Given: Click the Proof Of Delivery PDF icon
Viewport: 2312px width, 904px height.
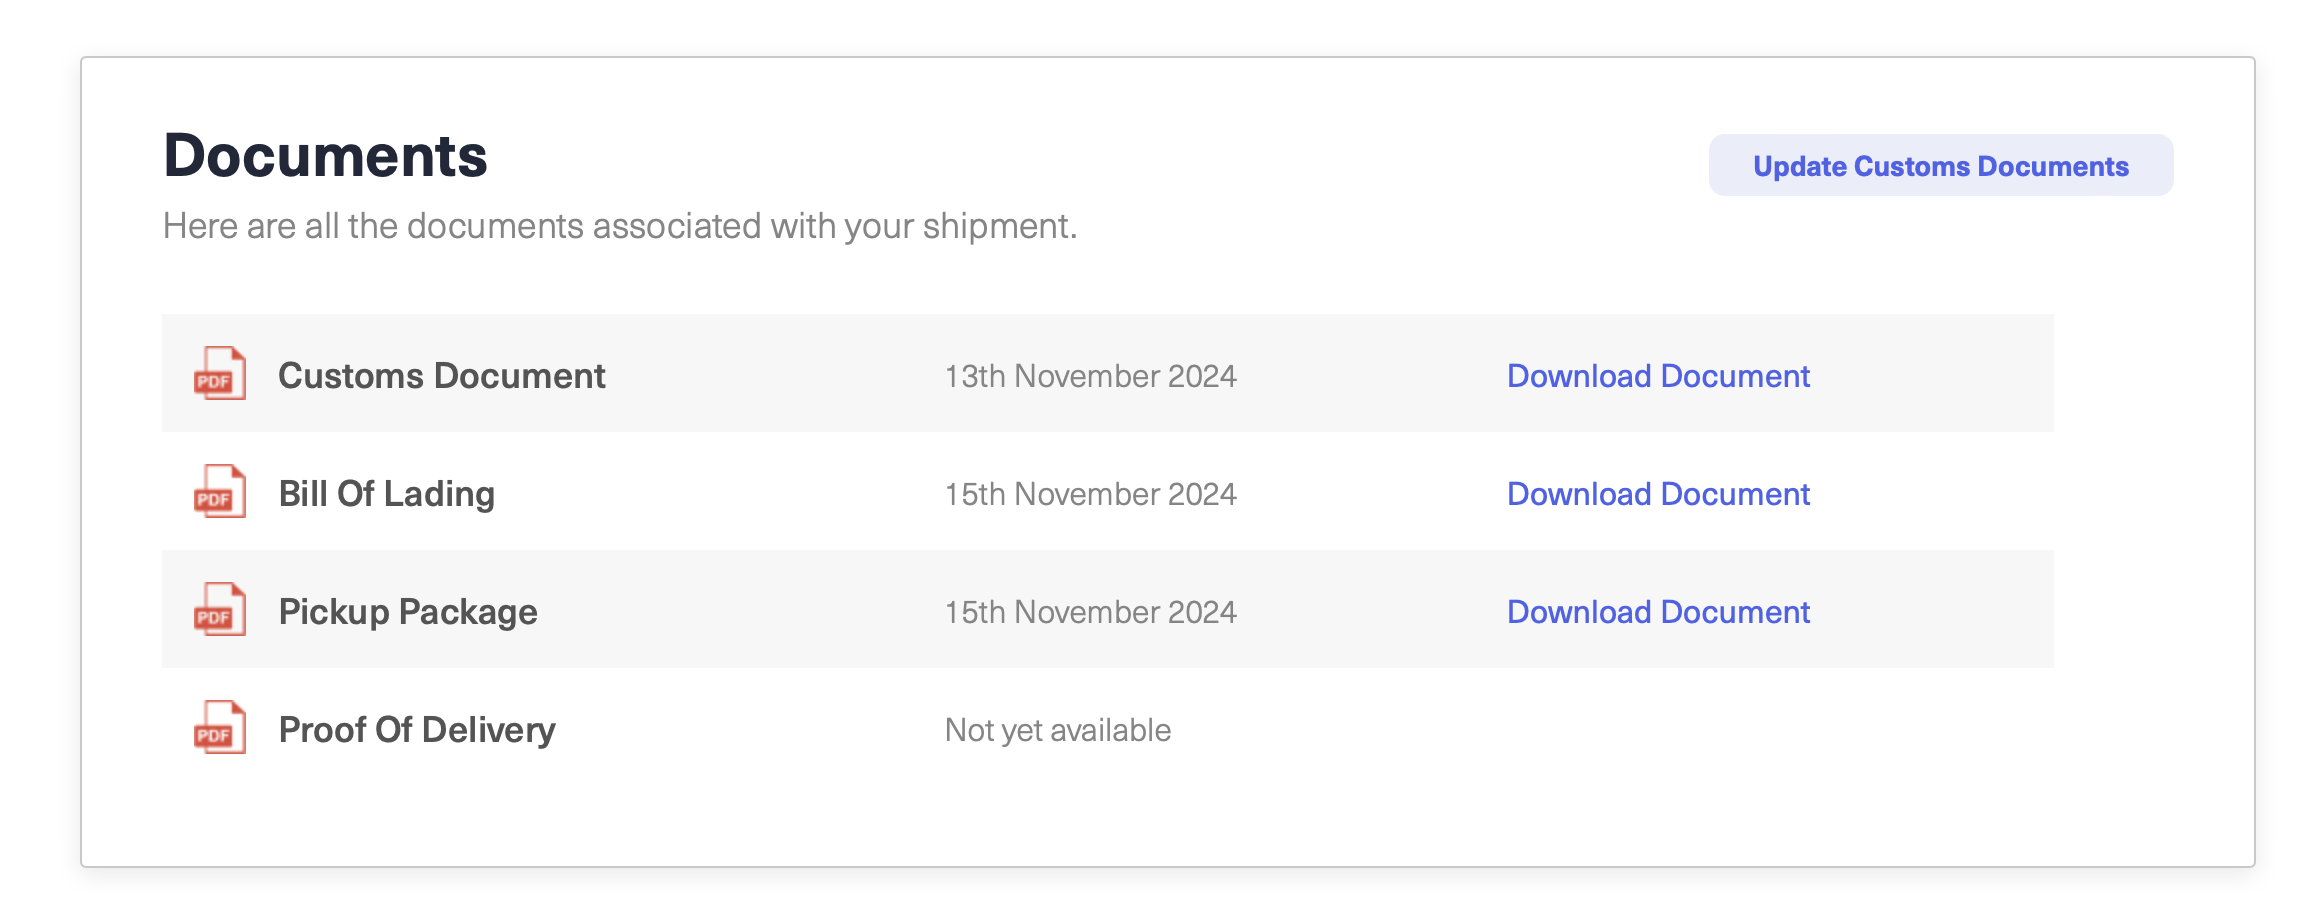Looking at the screenshot, I should click(220, 728).
